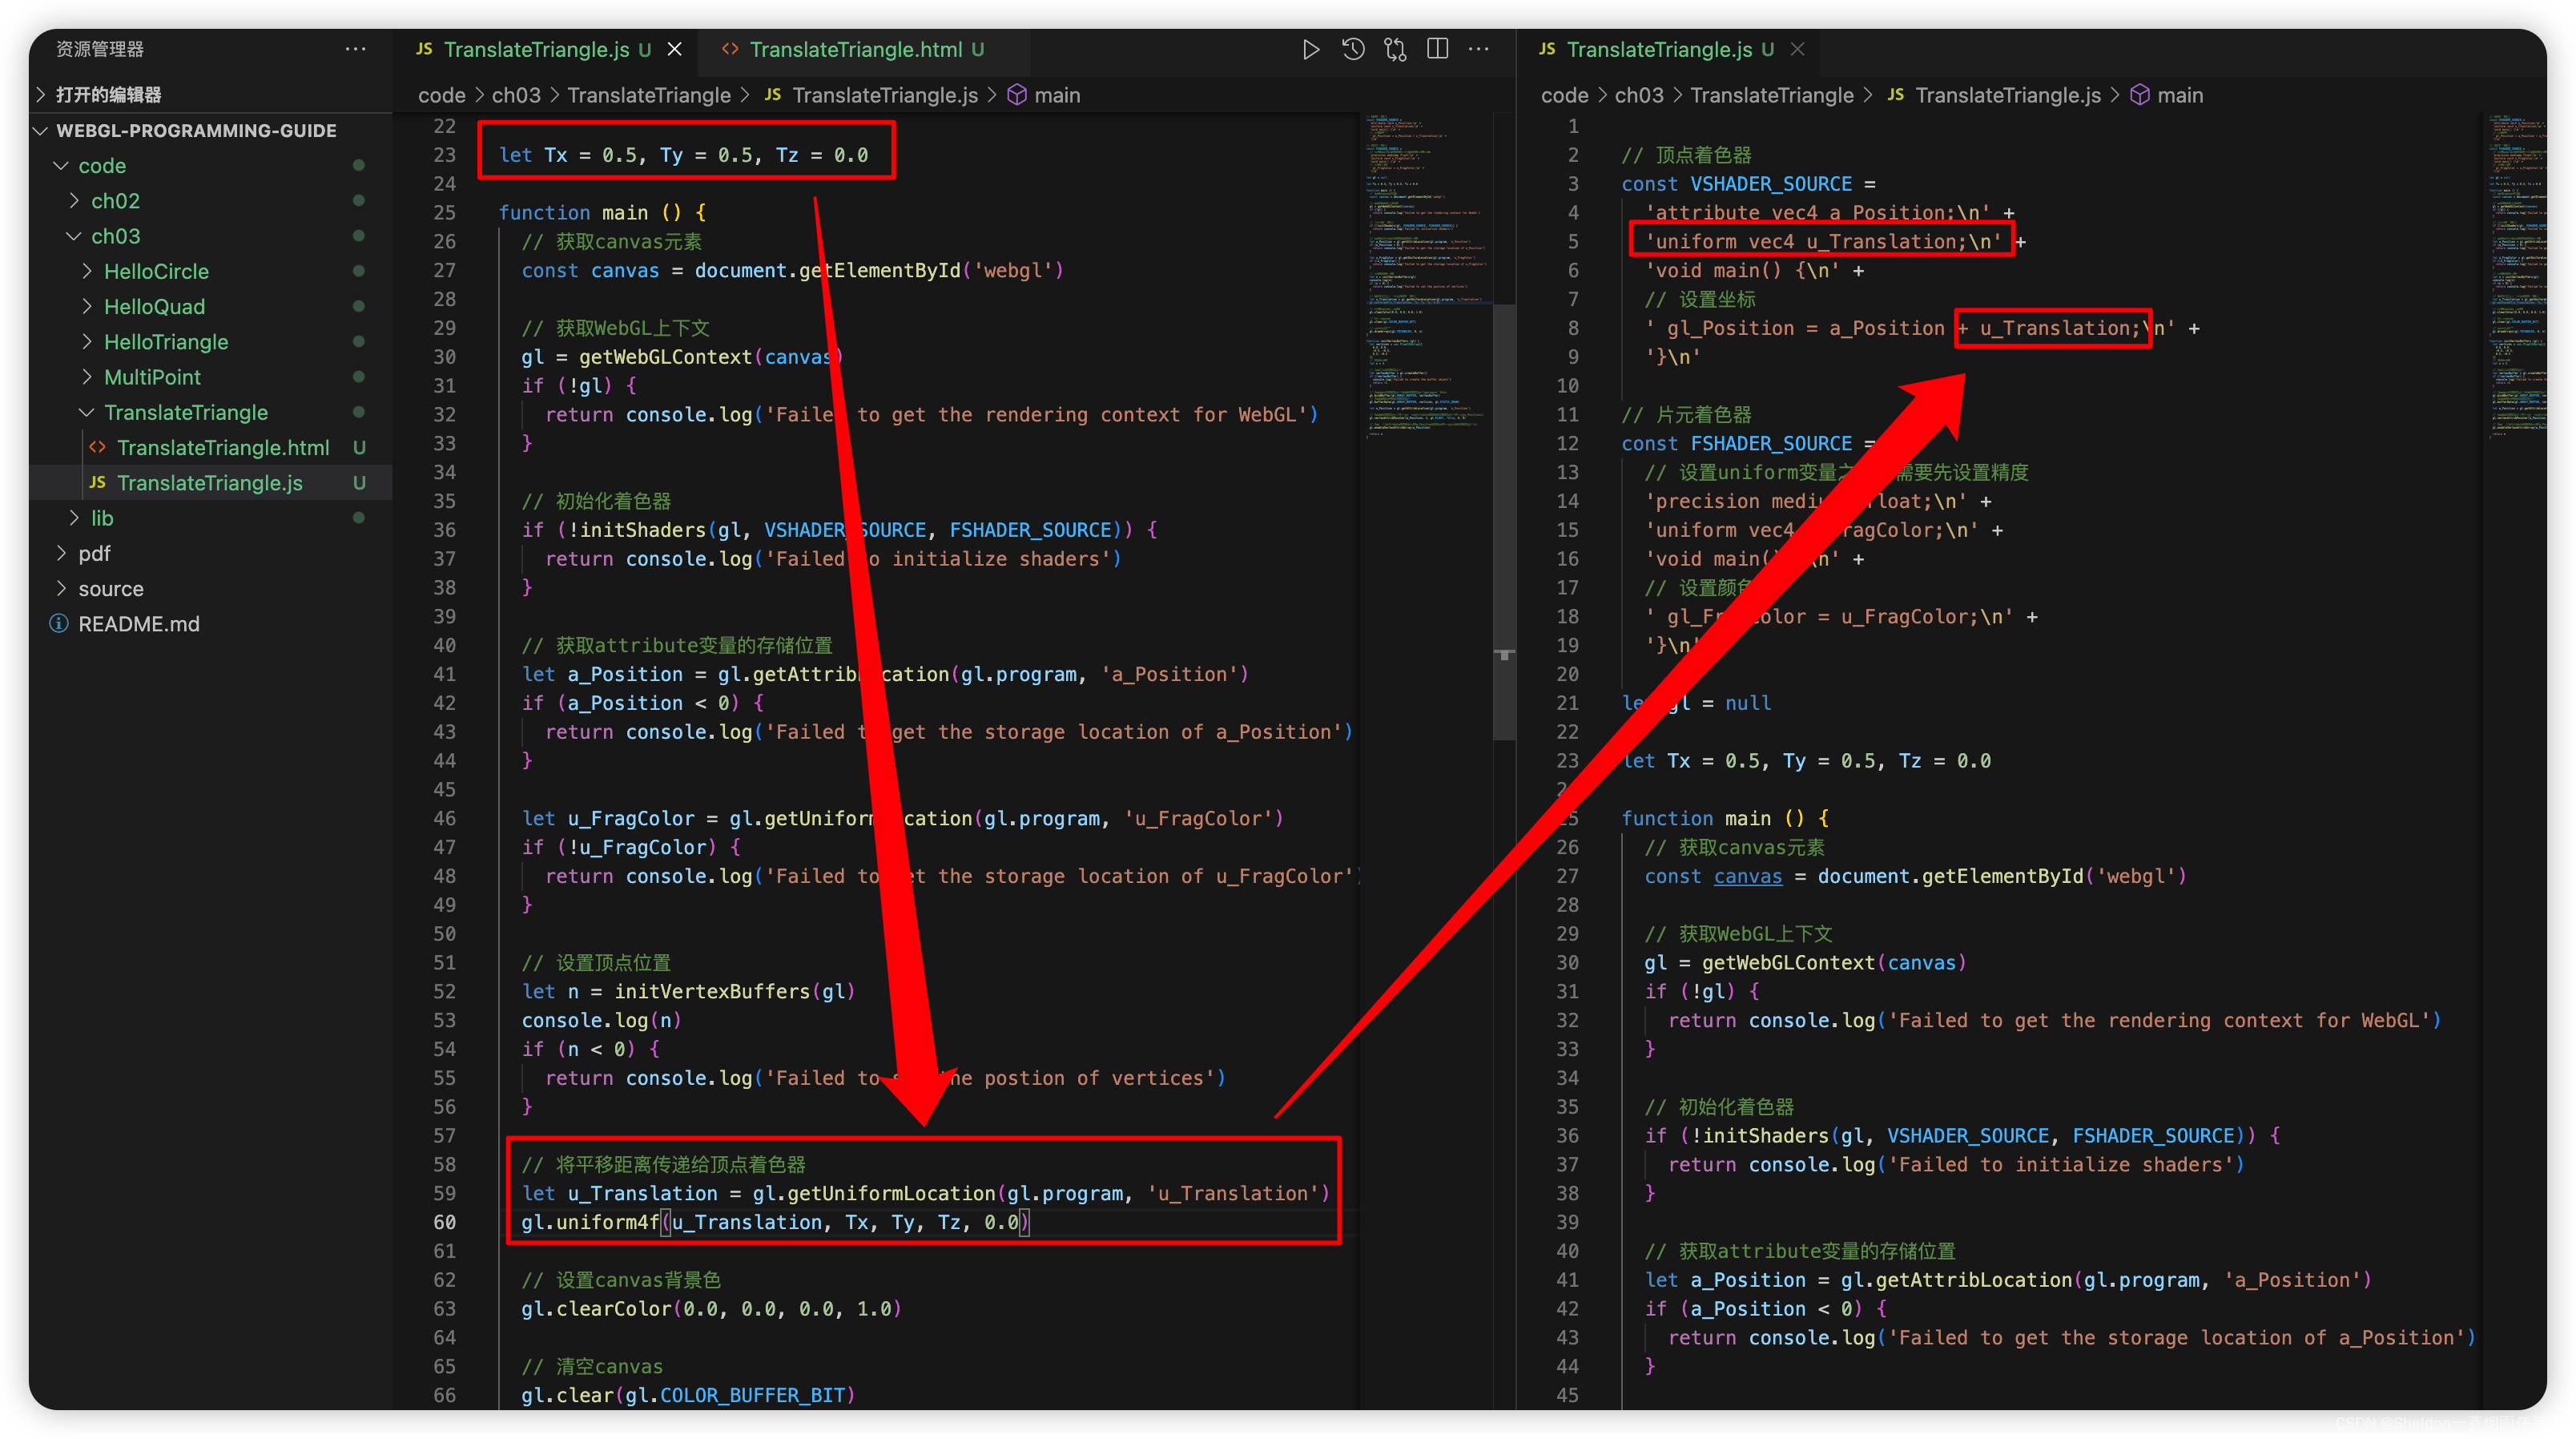The width and height of the screenshot is (2576, 1439).
Task: Collapse the ch03 folder
Action: click(x=115, y=236)
